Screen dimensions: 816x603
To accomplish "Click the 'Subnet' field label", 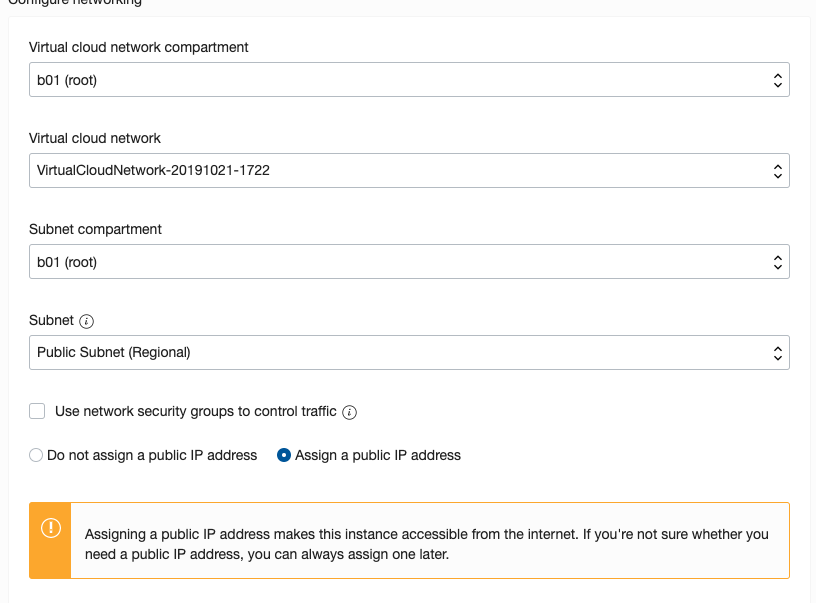I will point(52,320).
